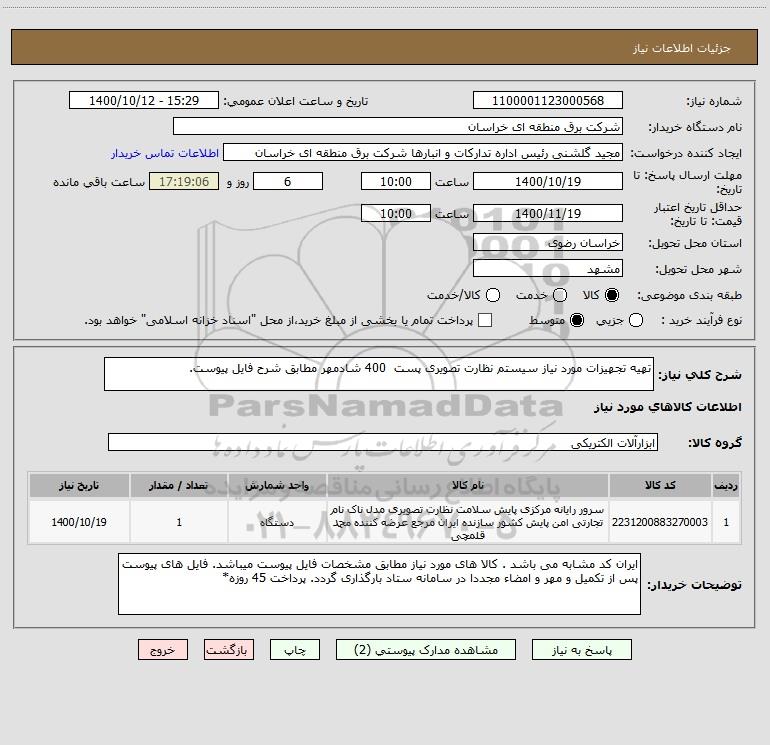The image size is (770, 745).
Task: Click the دستگاه unit cell
Action: 277,522
